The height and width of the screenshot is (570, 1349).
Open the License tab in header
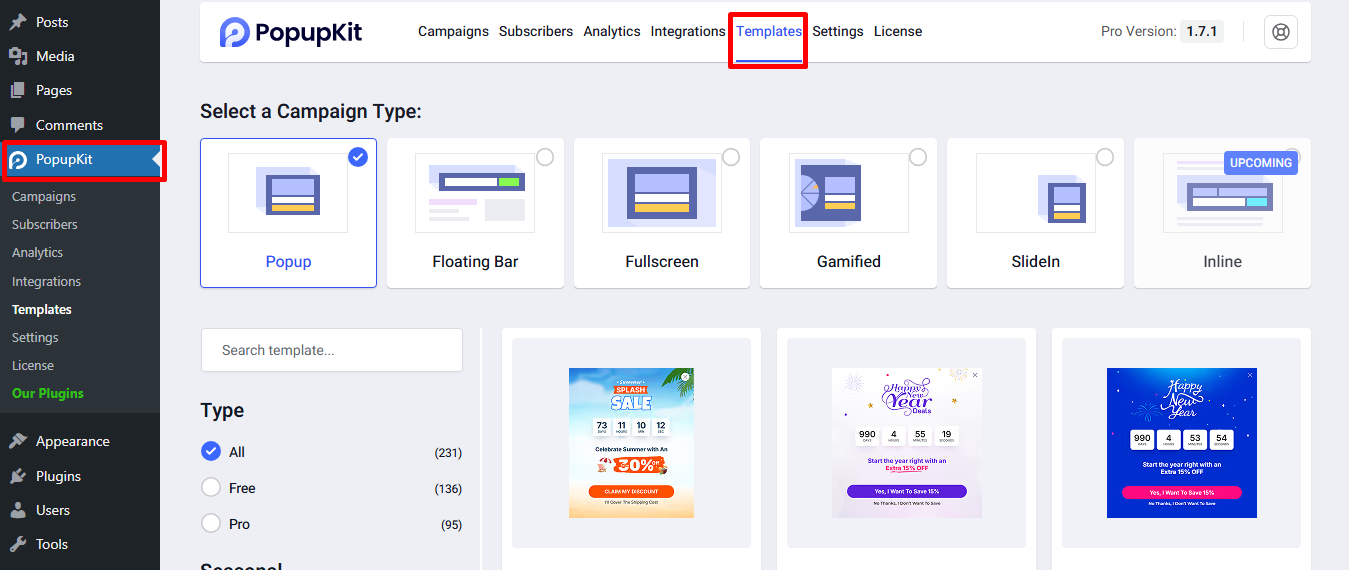pos(898,31)
